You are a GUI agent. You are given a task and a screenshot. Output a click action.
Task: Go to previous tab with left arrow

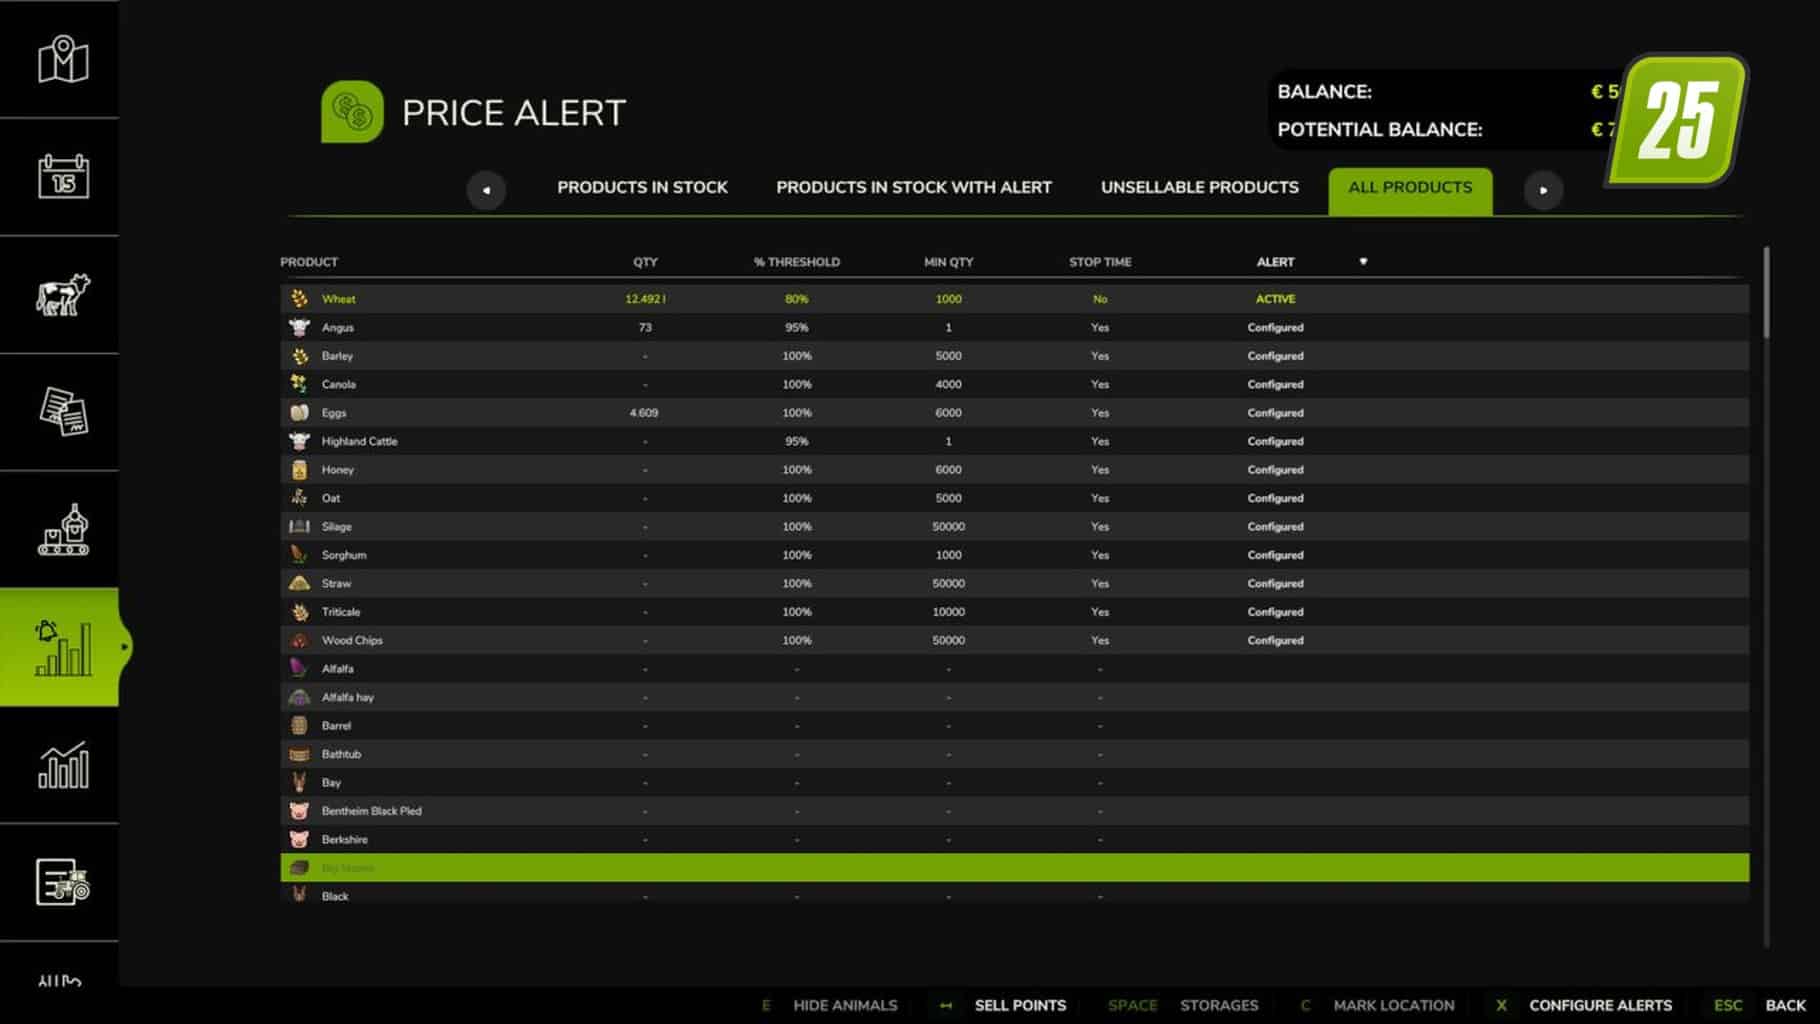click(486, 190)
